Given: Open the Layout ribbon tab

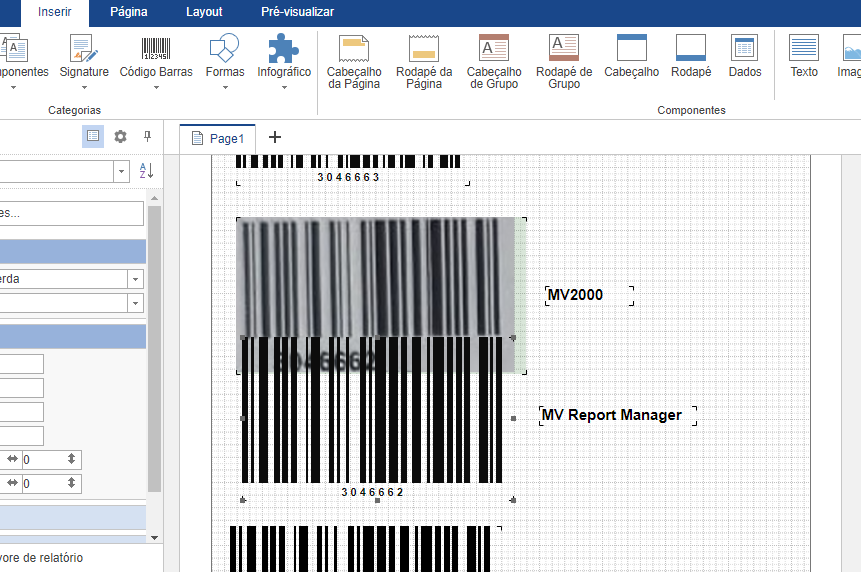Looking at the screenshot, I should 204,12.
